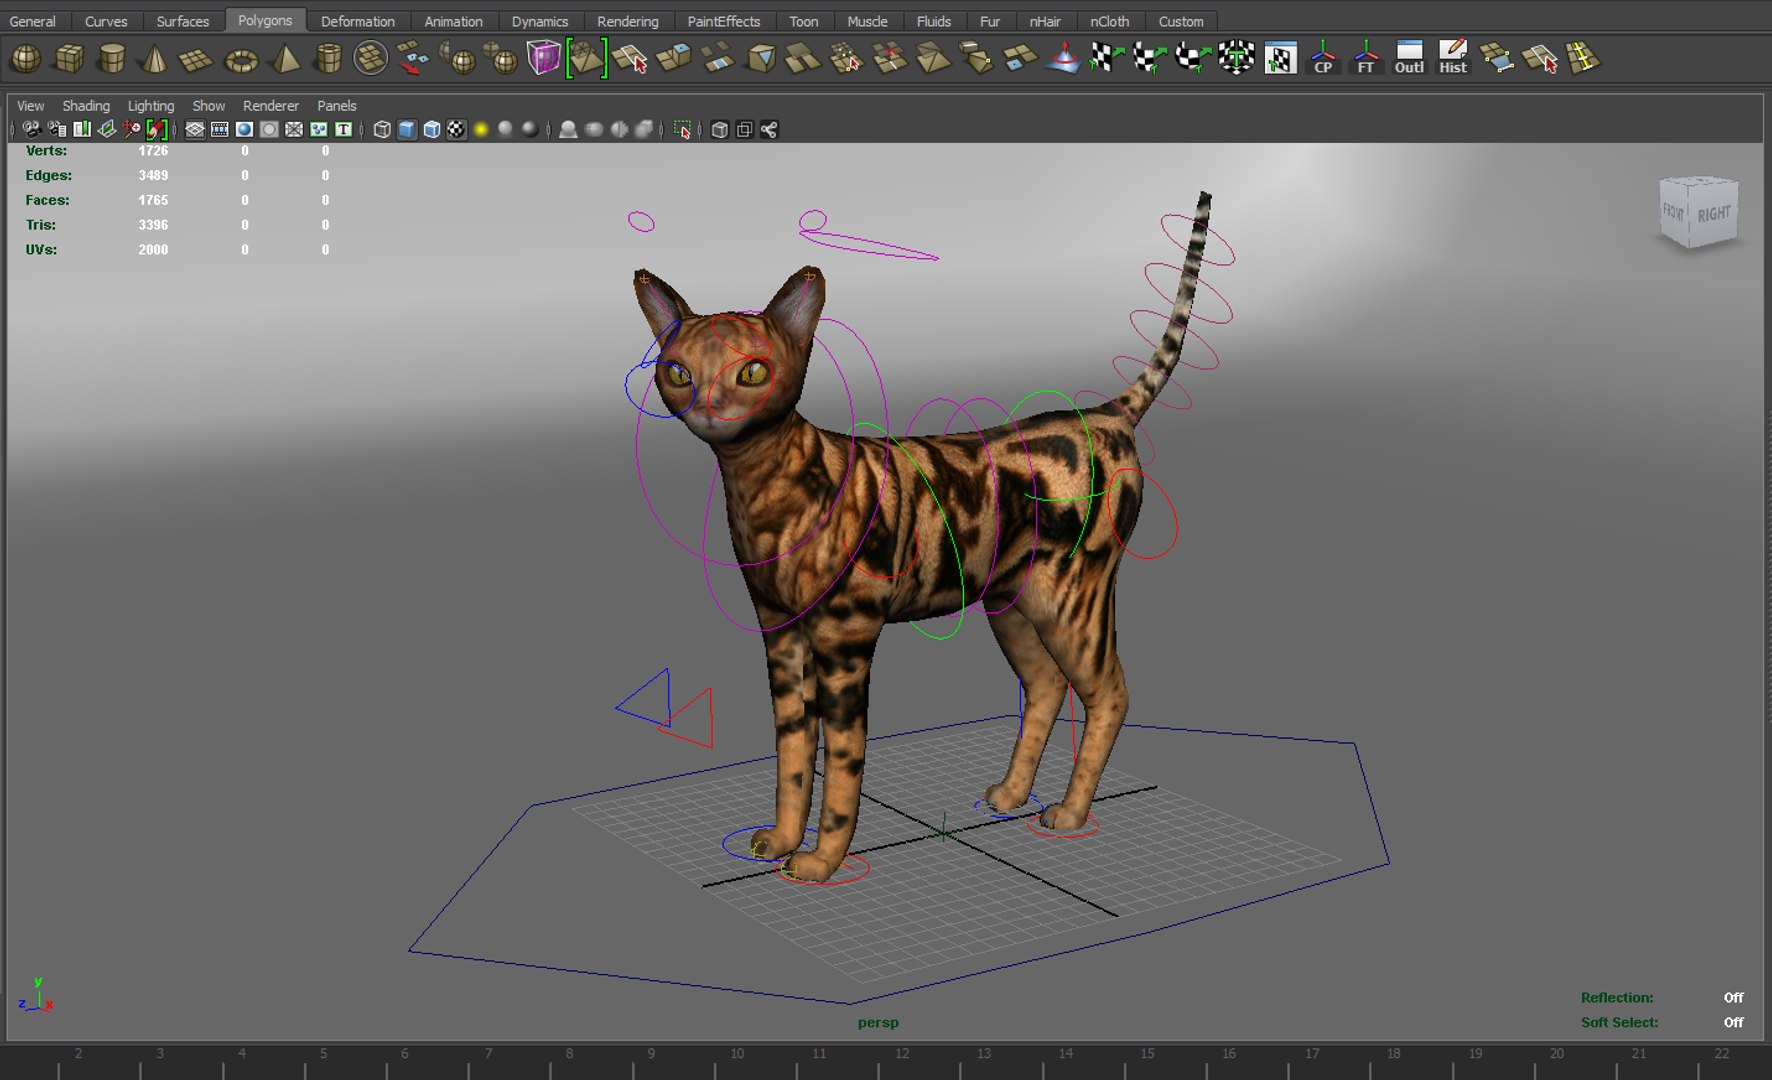
Task: Toggle the film gate overlay
Action: click(220, 129)
